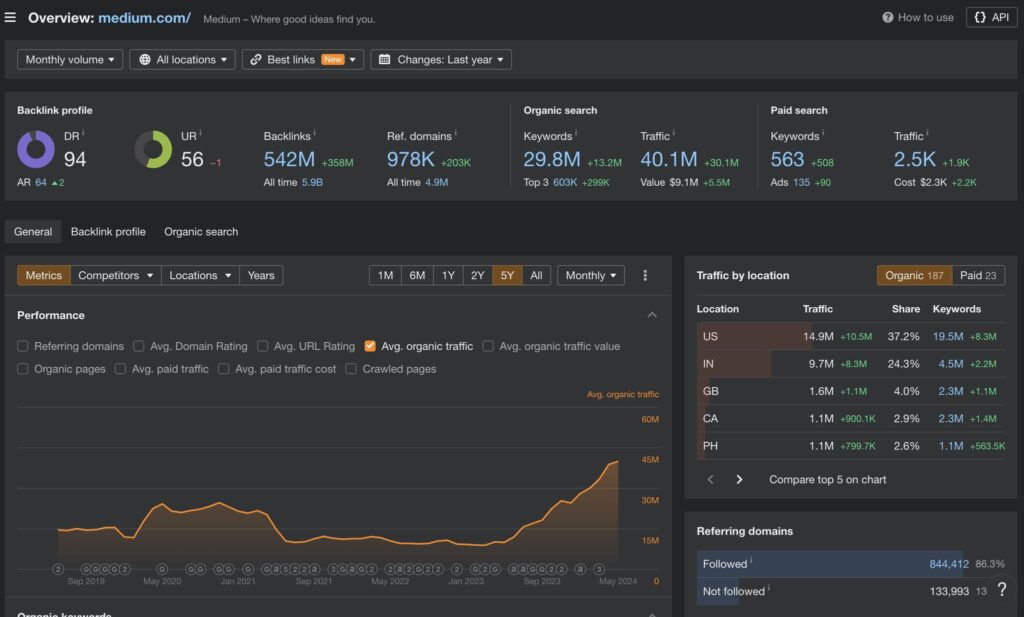The image size is (1024, 617).
Task: Switch to the Backlink profile tab
Action: pyautogui.click(x=108, y=232)
